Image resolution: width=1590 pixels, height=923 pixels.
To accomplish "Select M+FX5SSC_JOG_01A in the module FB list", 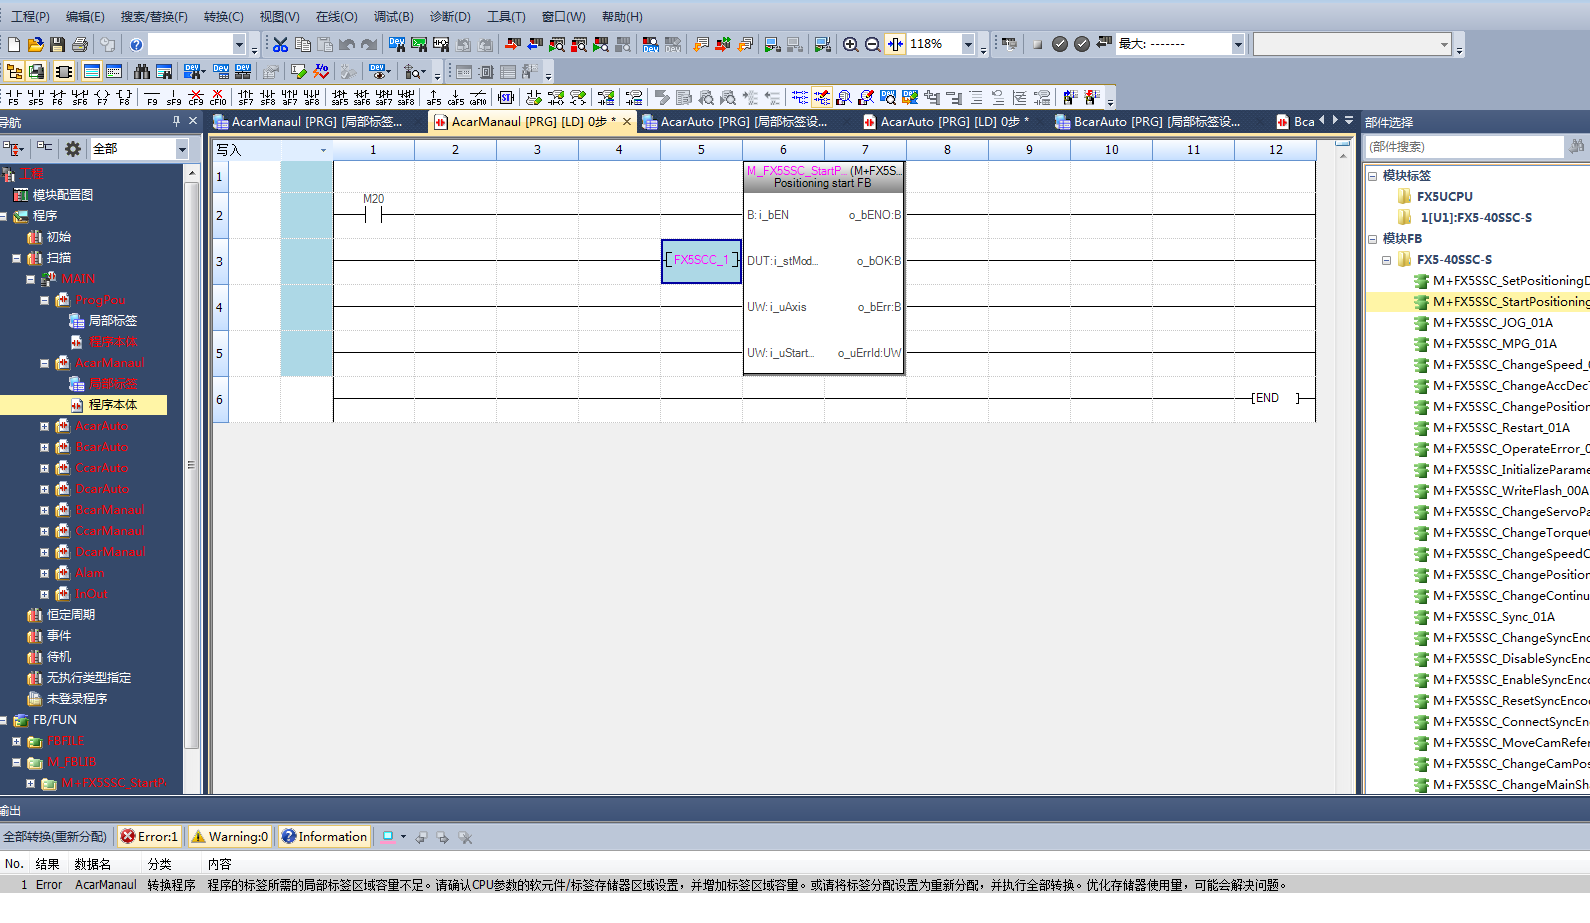I will pos(1492,323).
